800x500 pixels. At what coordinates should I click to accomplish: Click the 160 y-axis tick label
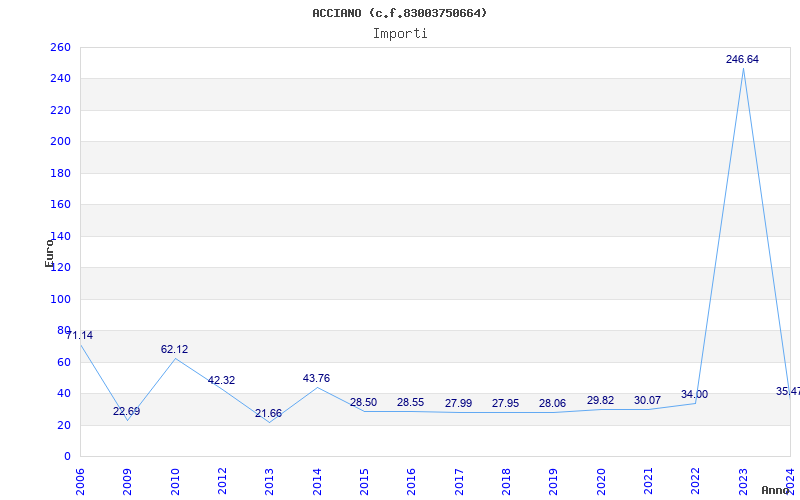point(60,205)
